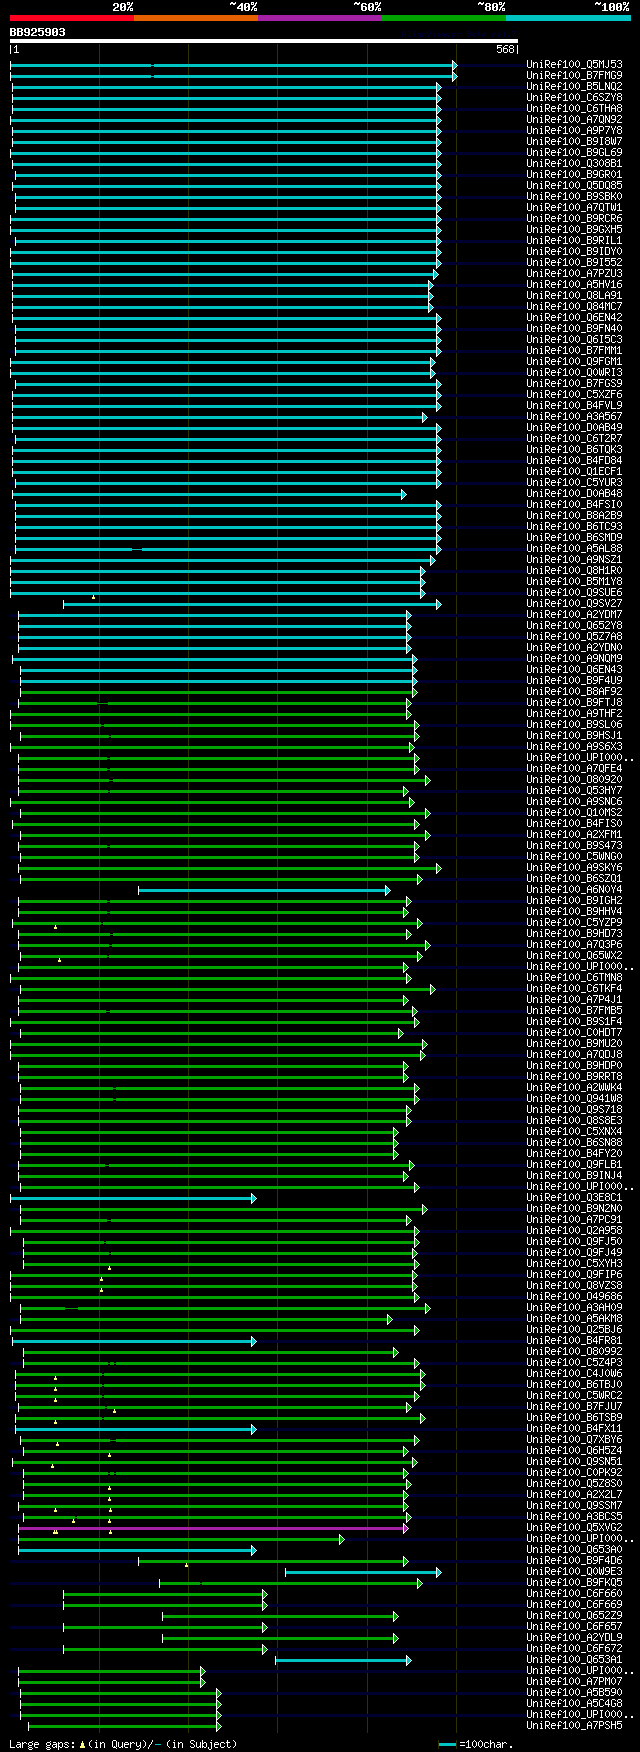
Task: Select the UniRef100_A9NQM9 label
Action: (x=574, y=659)
